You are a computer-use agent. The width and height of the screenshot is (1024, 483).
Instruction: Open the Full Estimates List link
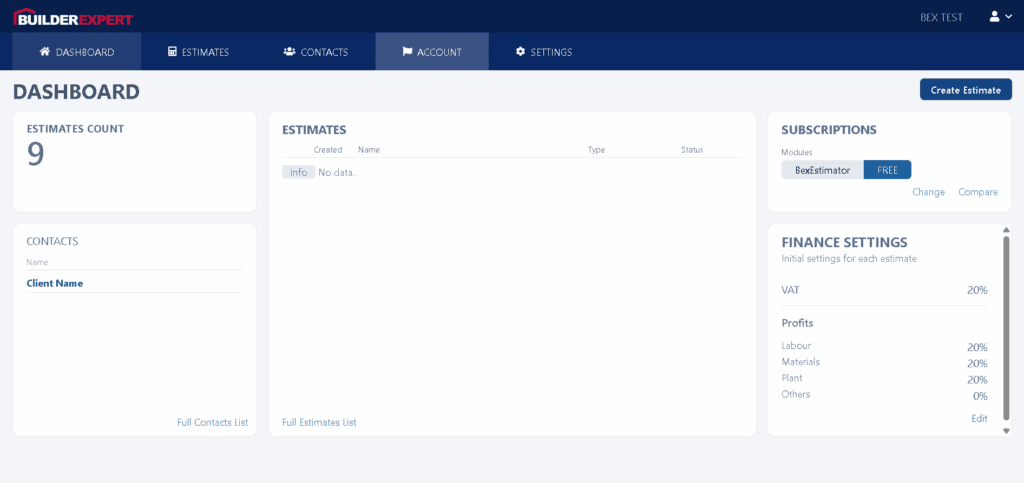[319, 422]
